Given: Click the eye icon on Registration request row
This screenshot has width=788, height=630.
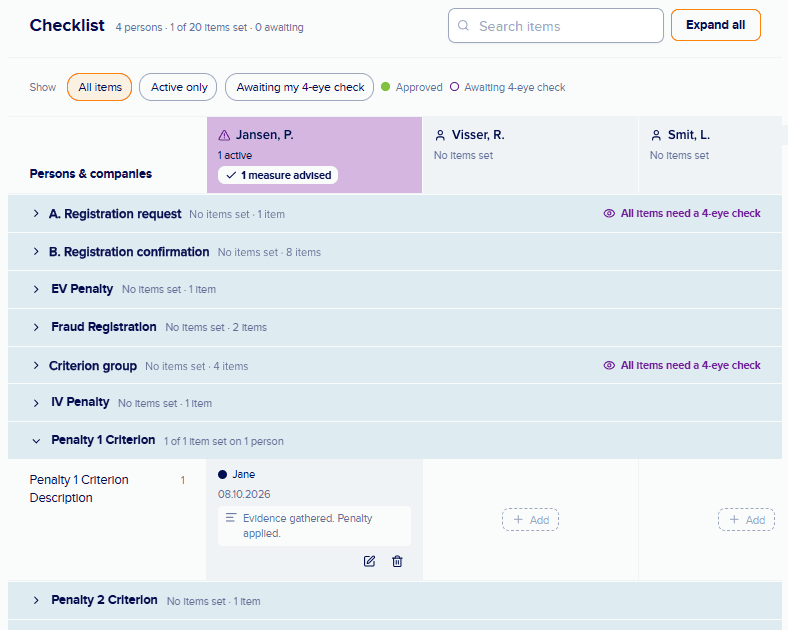Looking at the screenshot, I should [609, 214].
